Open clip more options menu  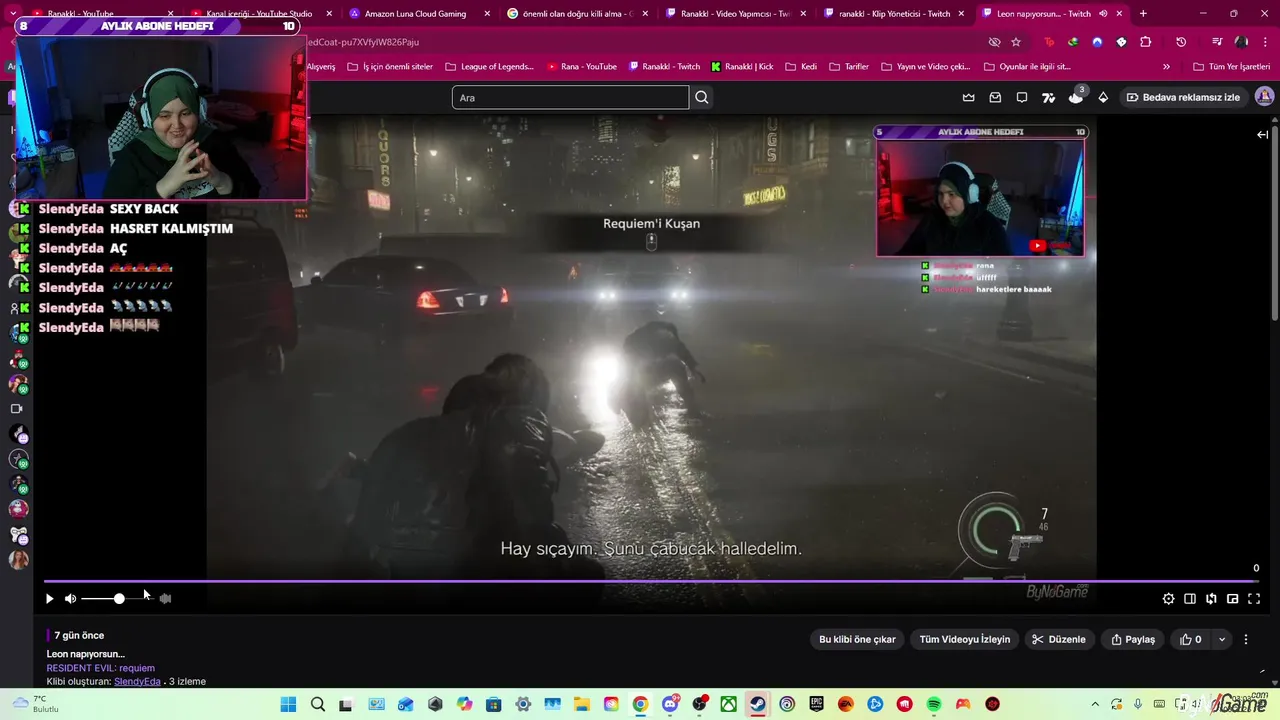[1246, 639]
